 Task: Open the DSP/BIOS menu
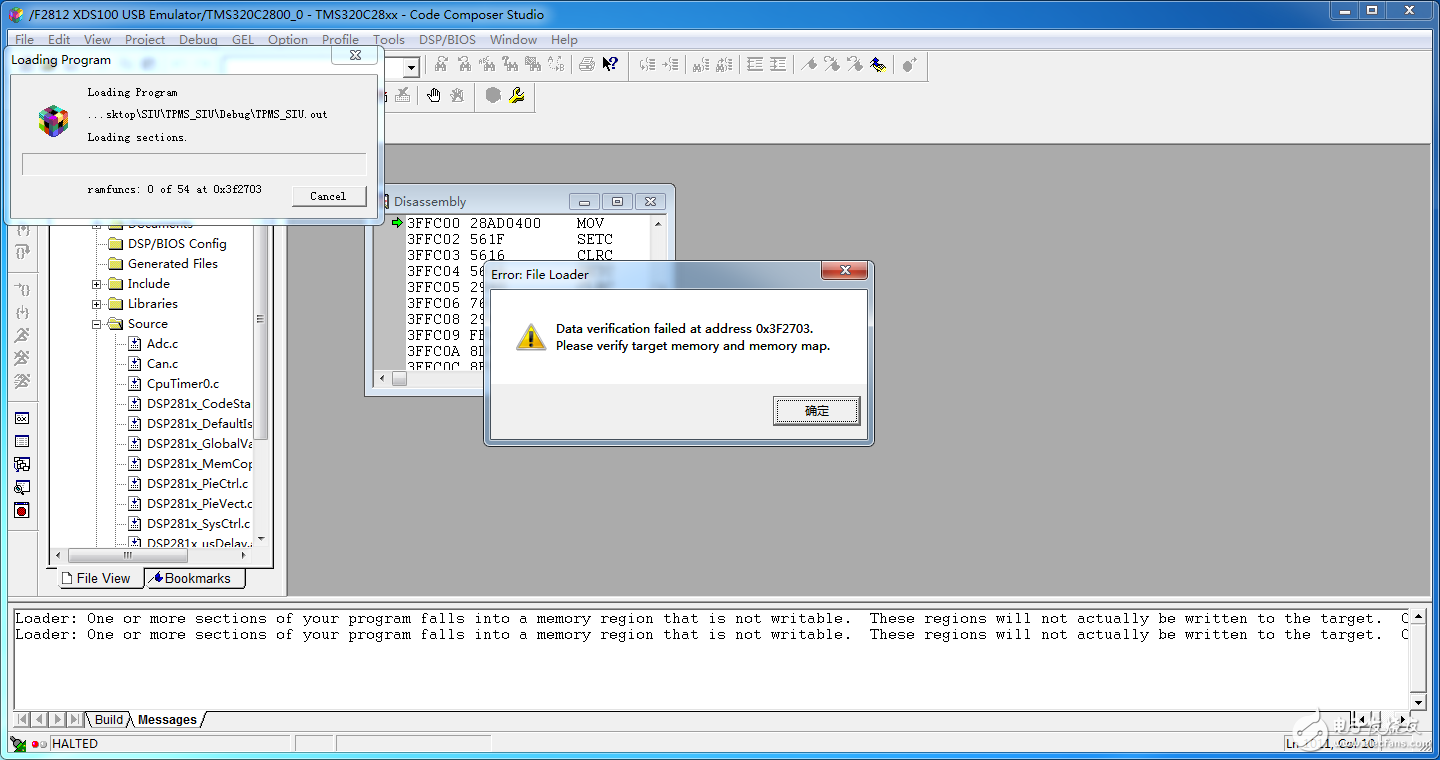click(448, 40)
